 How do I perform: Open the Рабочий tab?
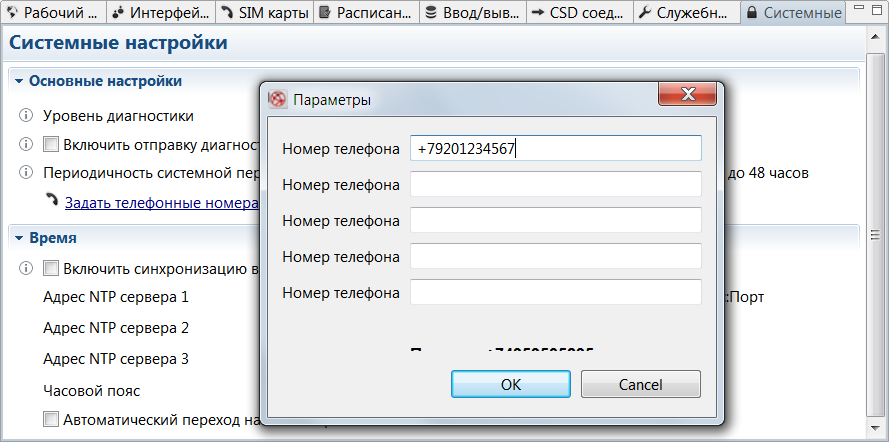(53, 12)
